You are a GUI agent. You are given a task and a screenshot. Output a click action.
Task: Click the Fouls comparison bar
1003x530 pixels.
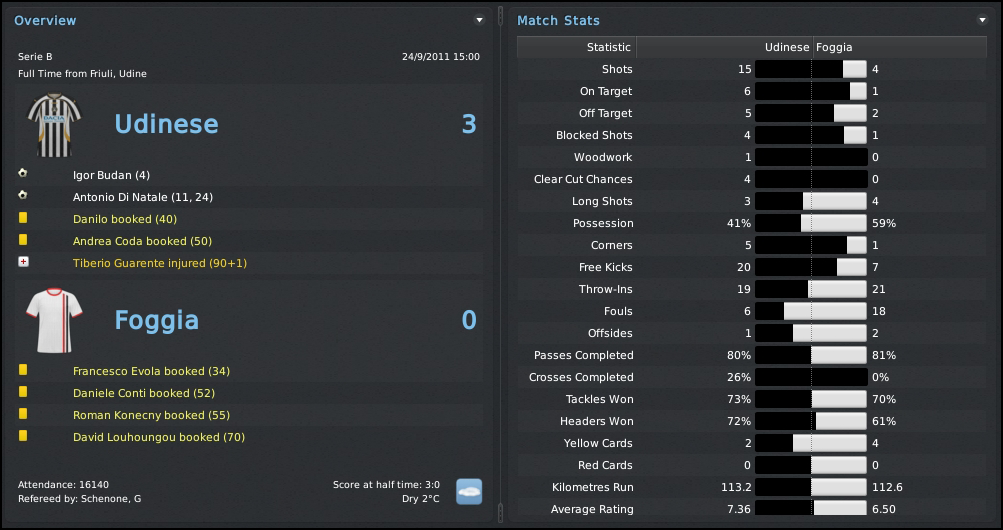pyautogui.click(x=811, y=311)
